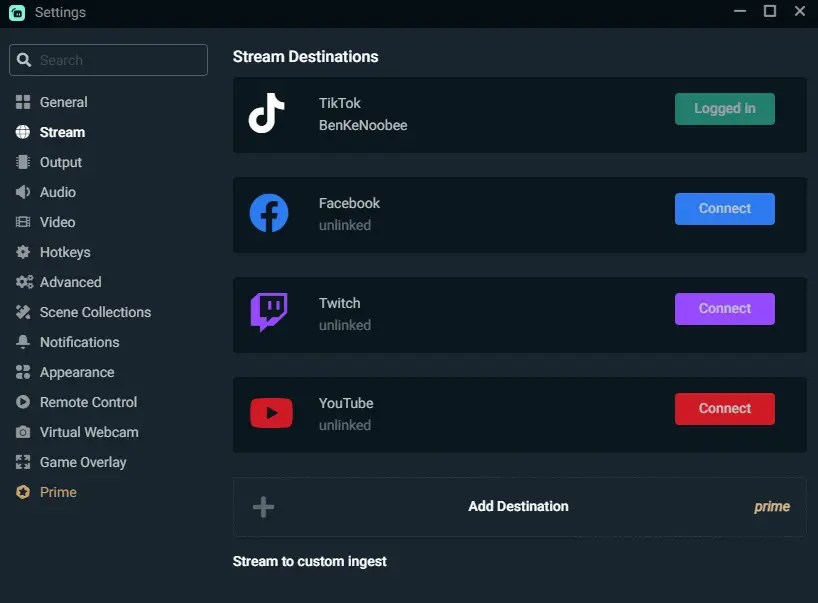Click the Hotkeys gear icon
The width and height of the screenshot is (818, 603).
pos(20,251)
